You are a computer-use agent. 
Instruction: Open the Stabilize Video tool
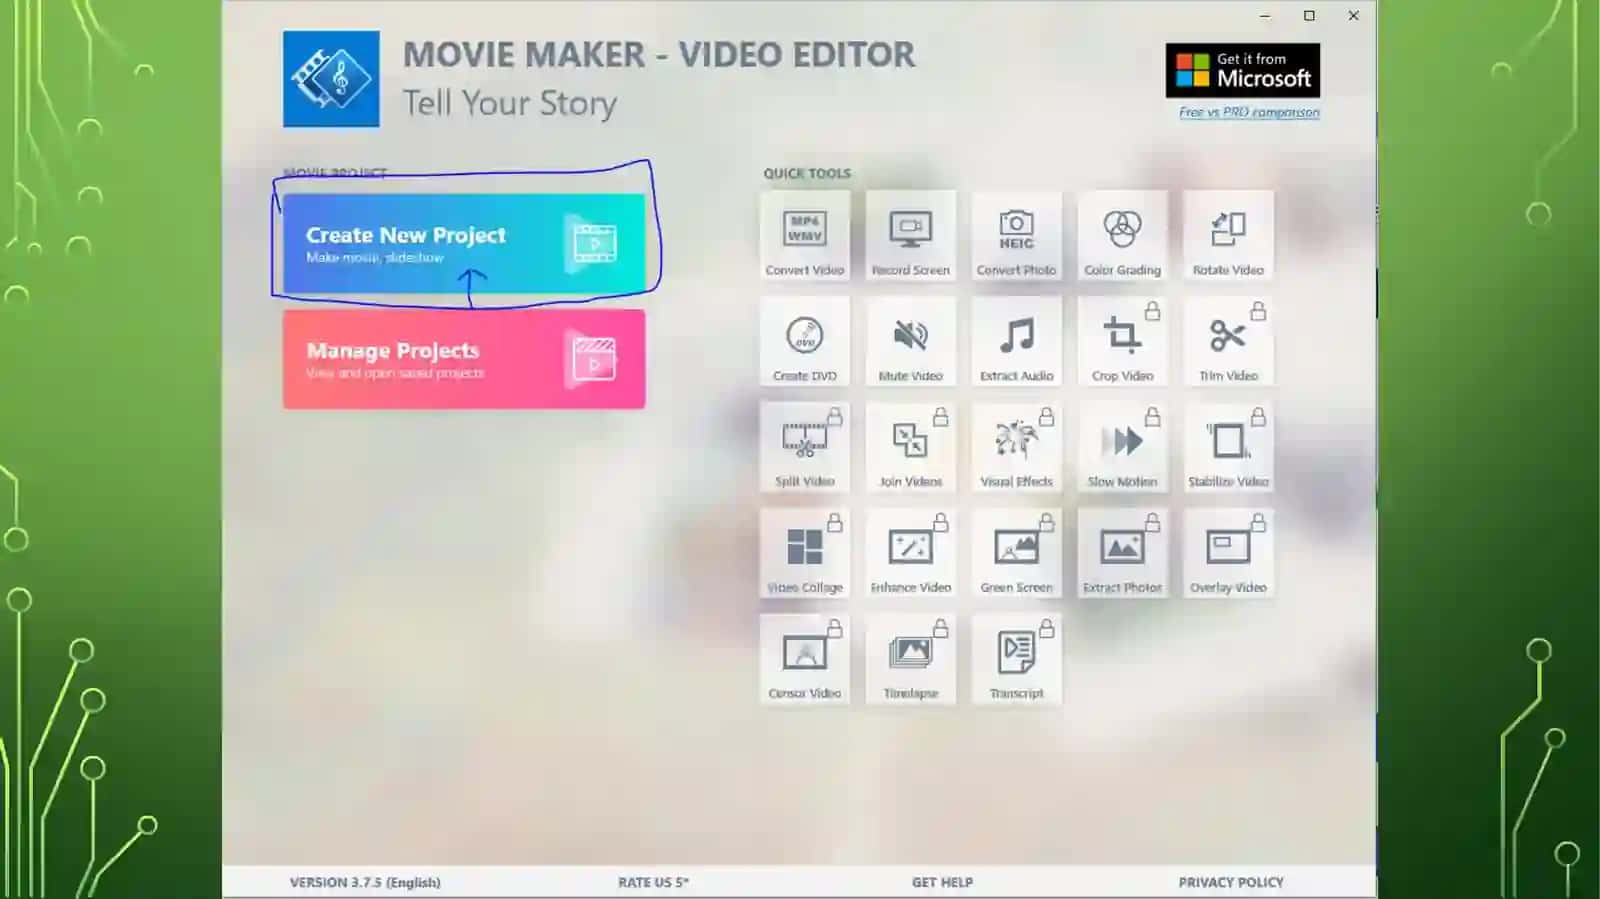pyautogui.click(x=1228, y=447)
